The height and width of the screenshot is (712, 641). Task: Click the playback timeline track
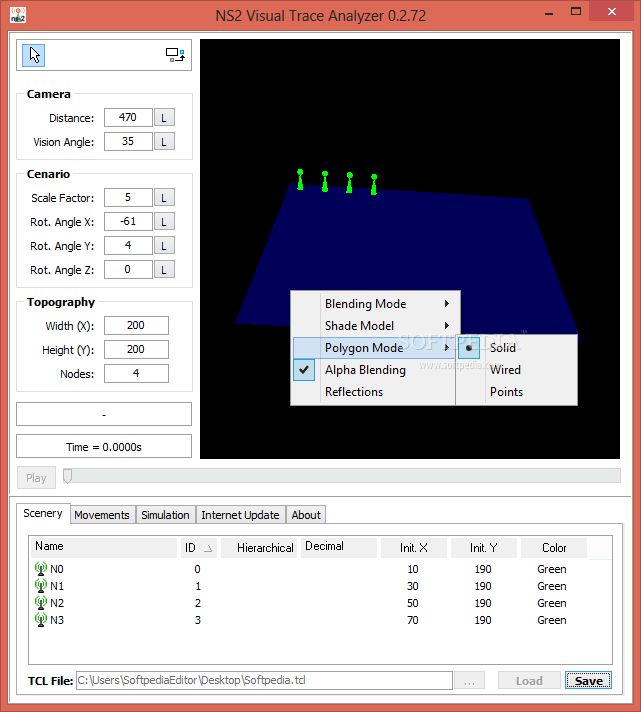coord(341,475)
